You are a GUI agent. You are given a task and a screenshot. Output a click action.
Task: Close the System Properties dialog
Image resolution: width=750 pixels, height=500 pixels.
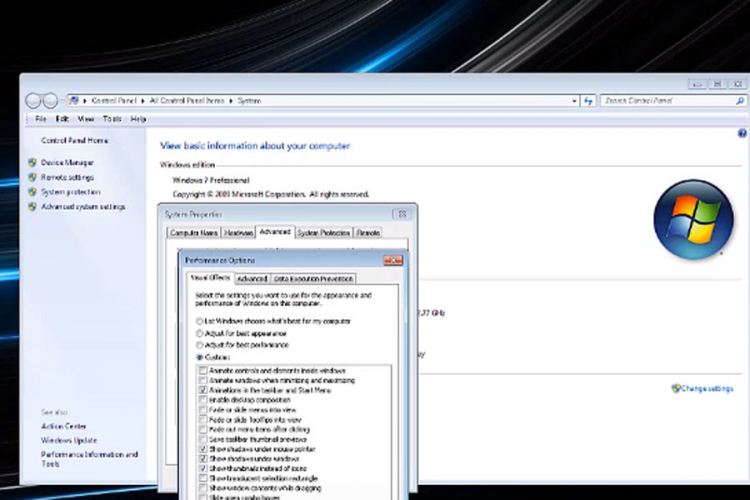coord(402,214)
